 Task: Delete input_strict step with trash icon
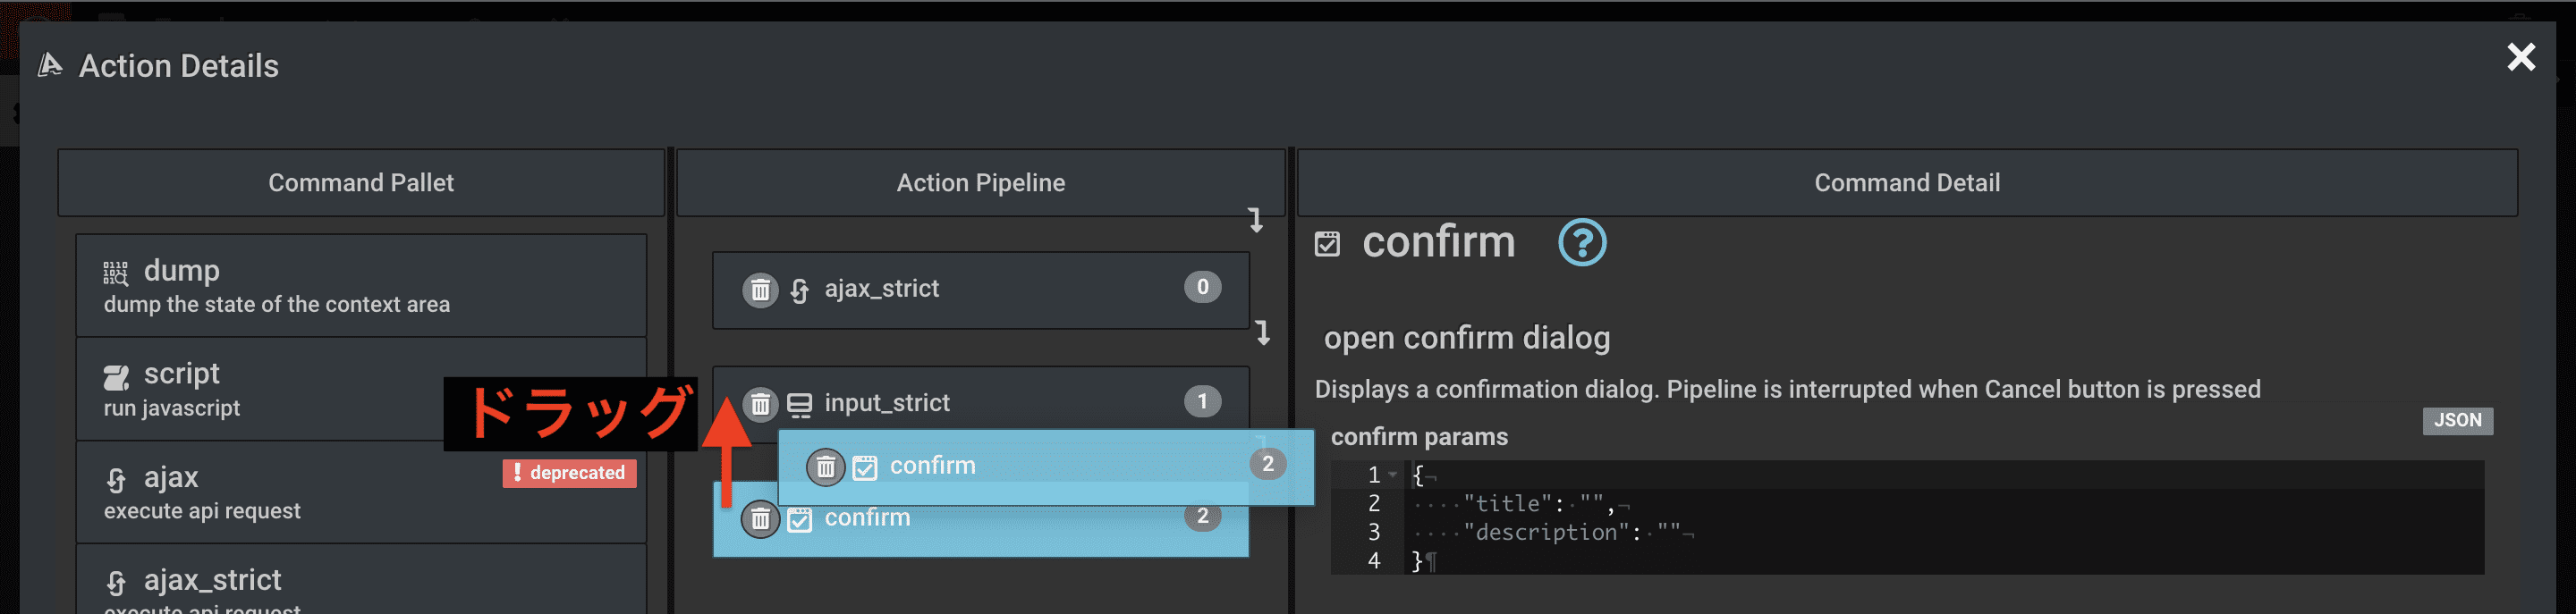760,404
